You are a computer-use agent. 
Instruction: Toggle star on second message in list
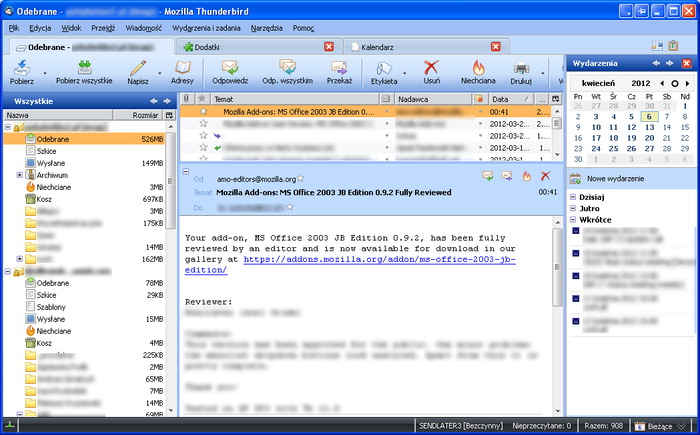tap(203, 123)
